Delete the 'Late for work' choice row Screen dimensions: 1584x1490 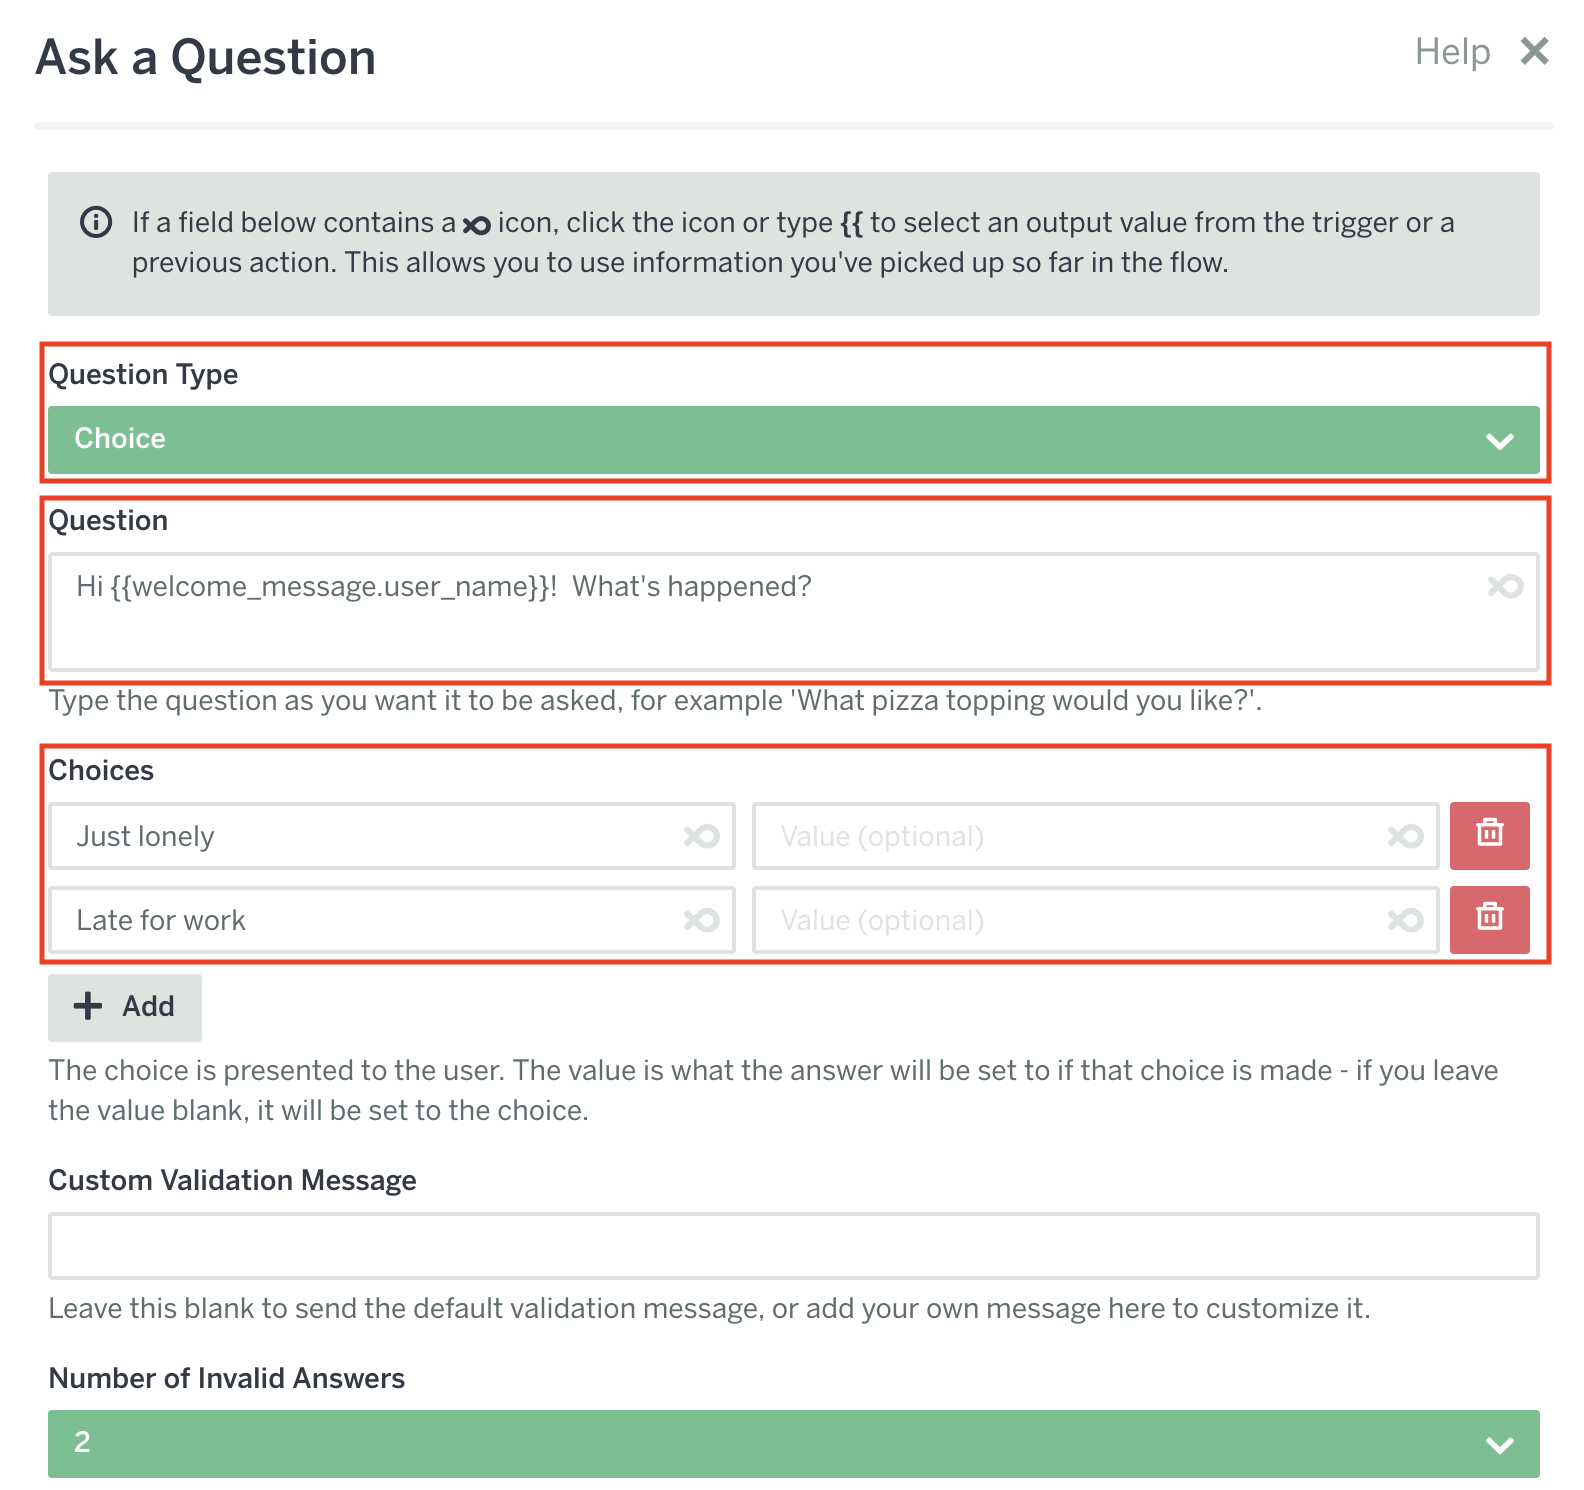tap(1489, 918)
